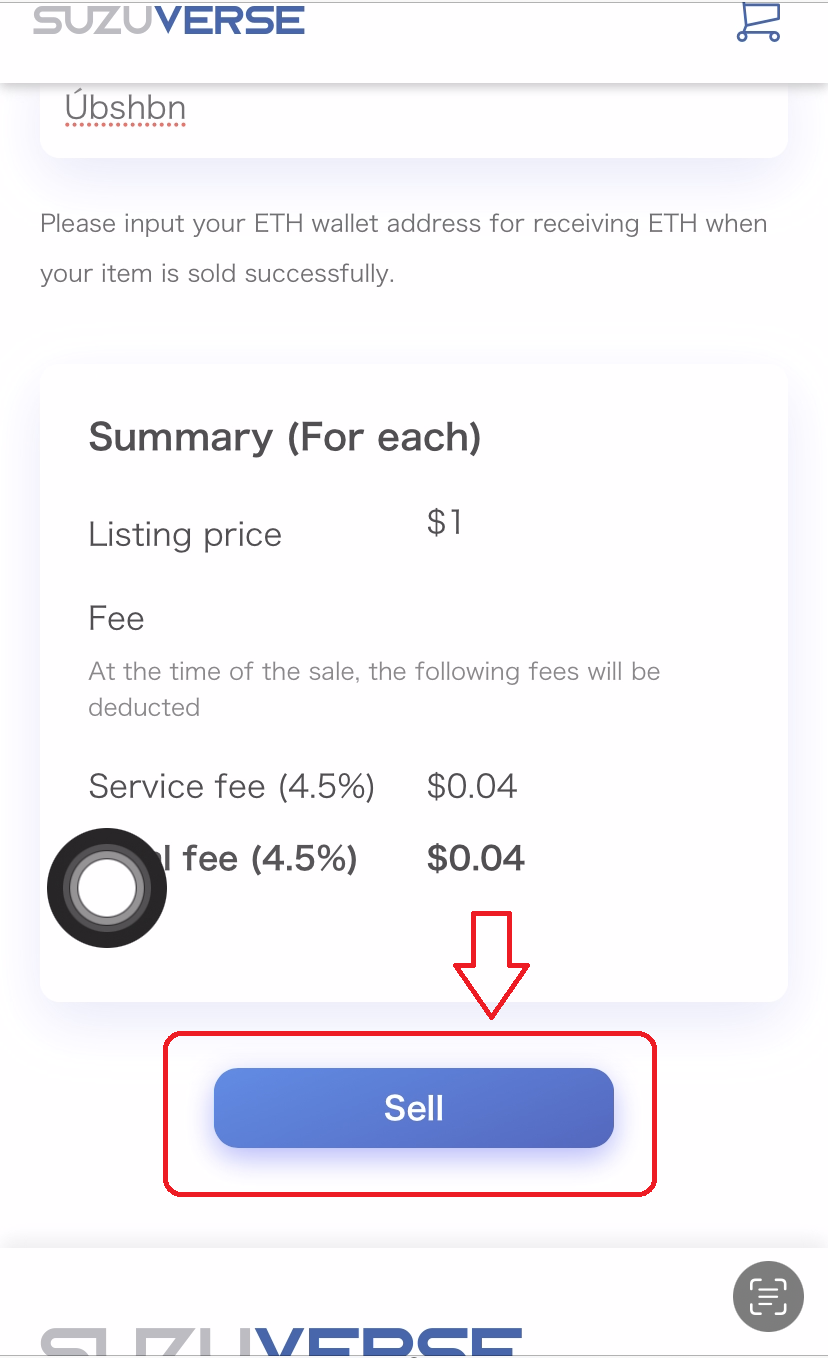Select the "Listing price" label
Viewport: 828px width, 1358px height.
pyautogui.click(x=185, y=534)
